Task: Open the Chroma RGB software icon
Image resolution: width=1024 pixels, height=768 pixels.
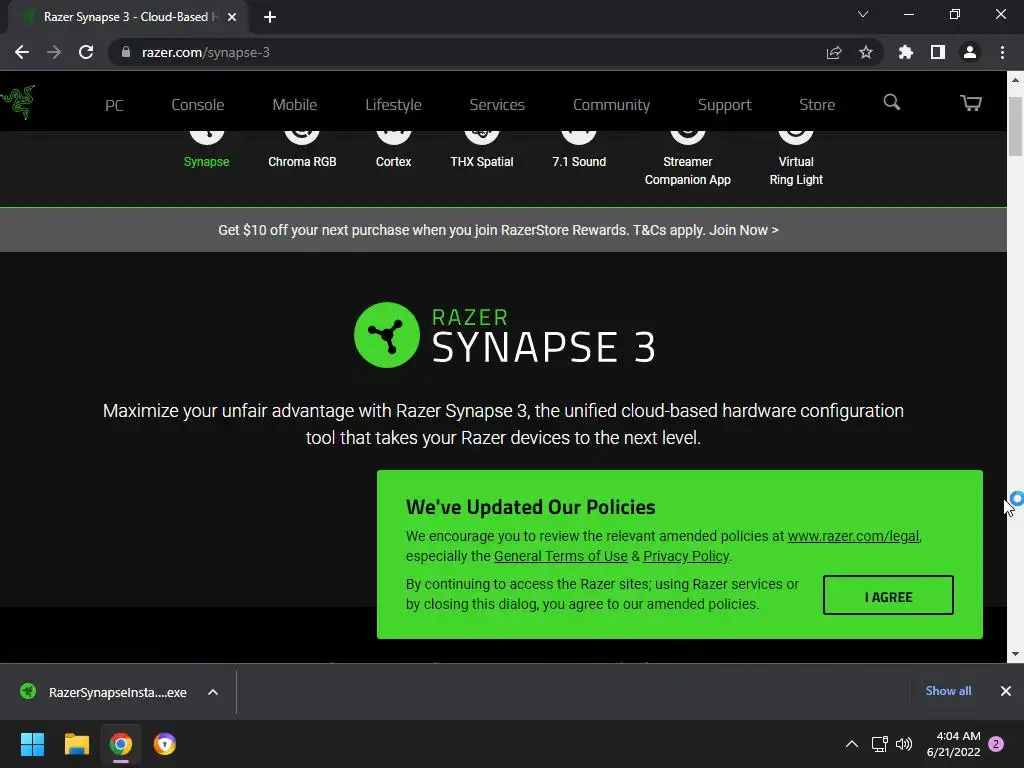Action: pos(302,136)
